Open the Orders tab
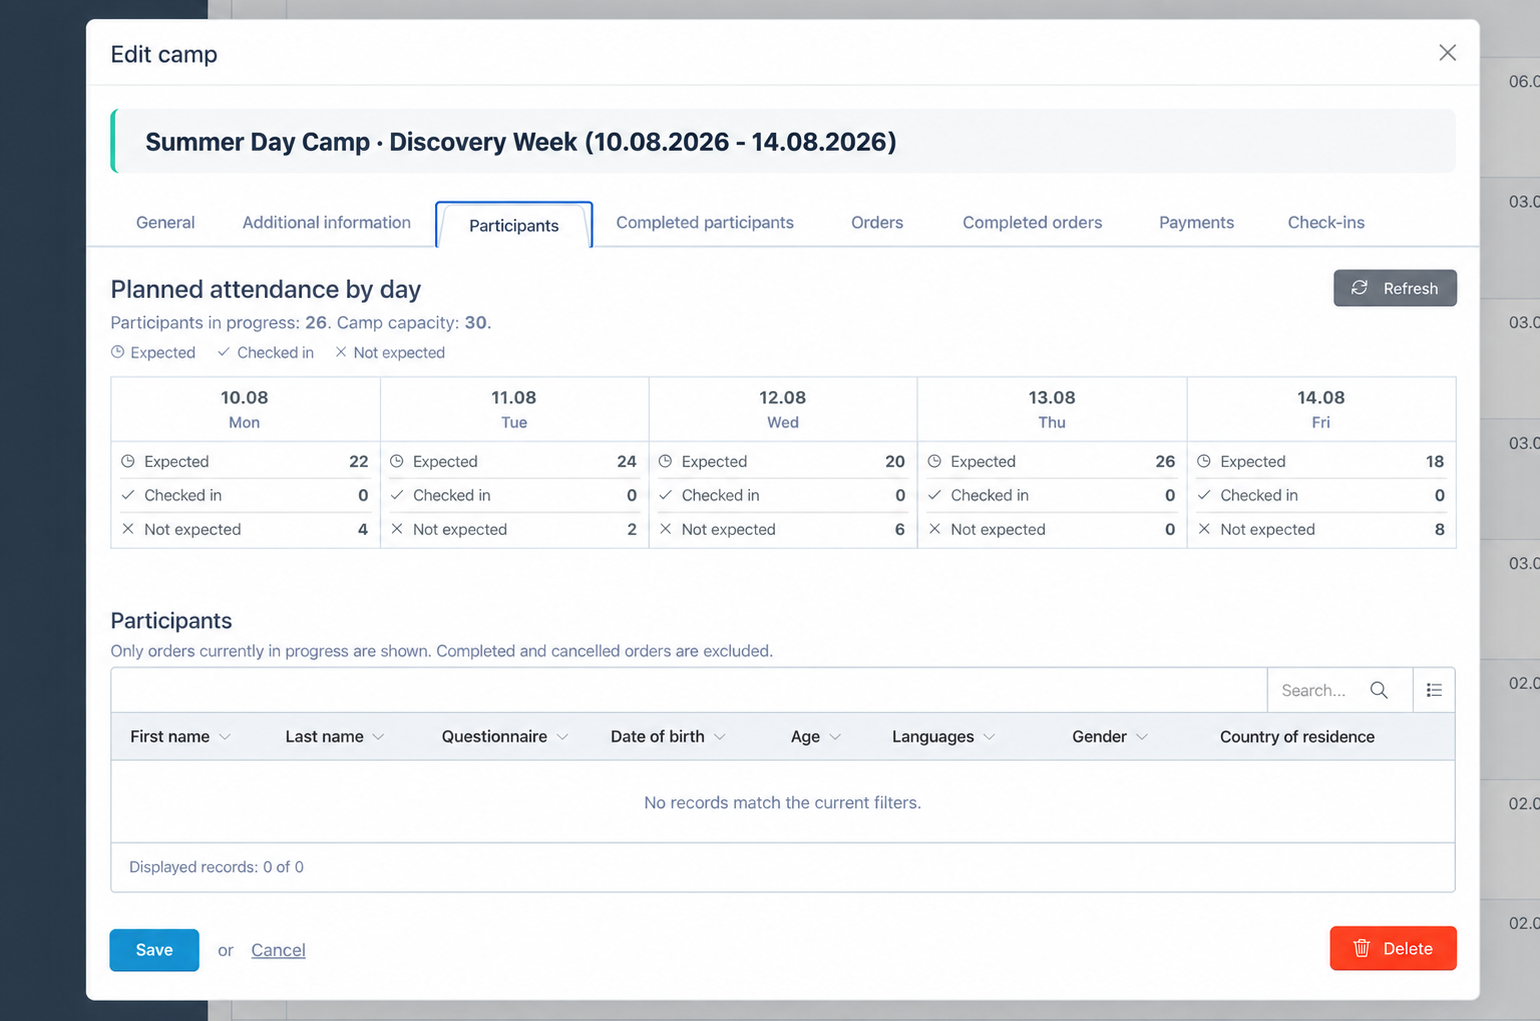1540x1021 pixels. 877,222
